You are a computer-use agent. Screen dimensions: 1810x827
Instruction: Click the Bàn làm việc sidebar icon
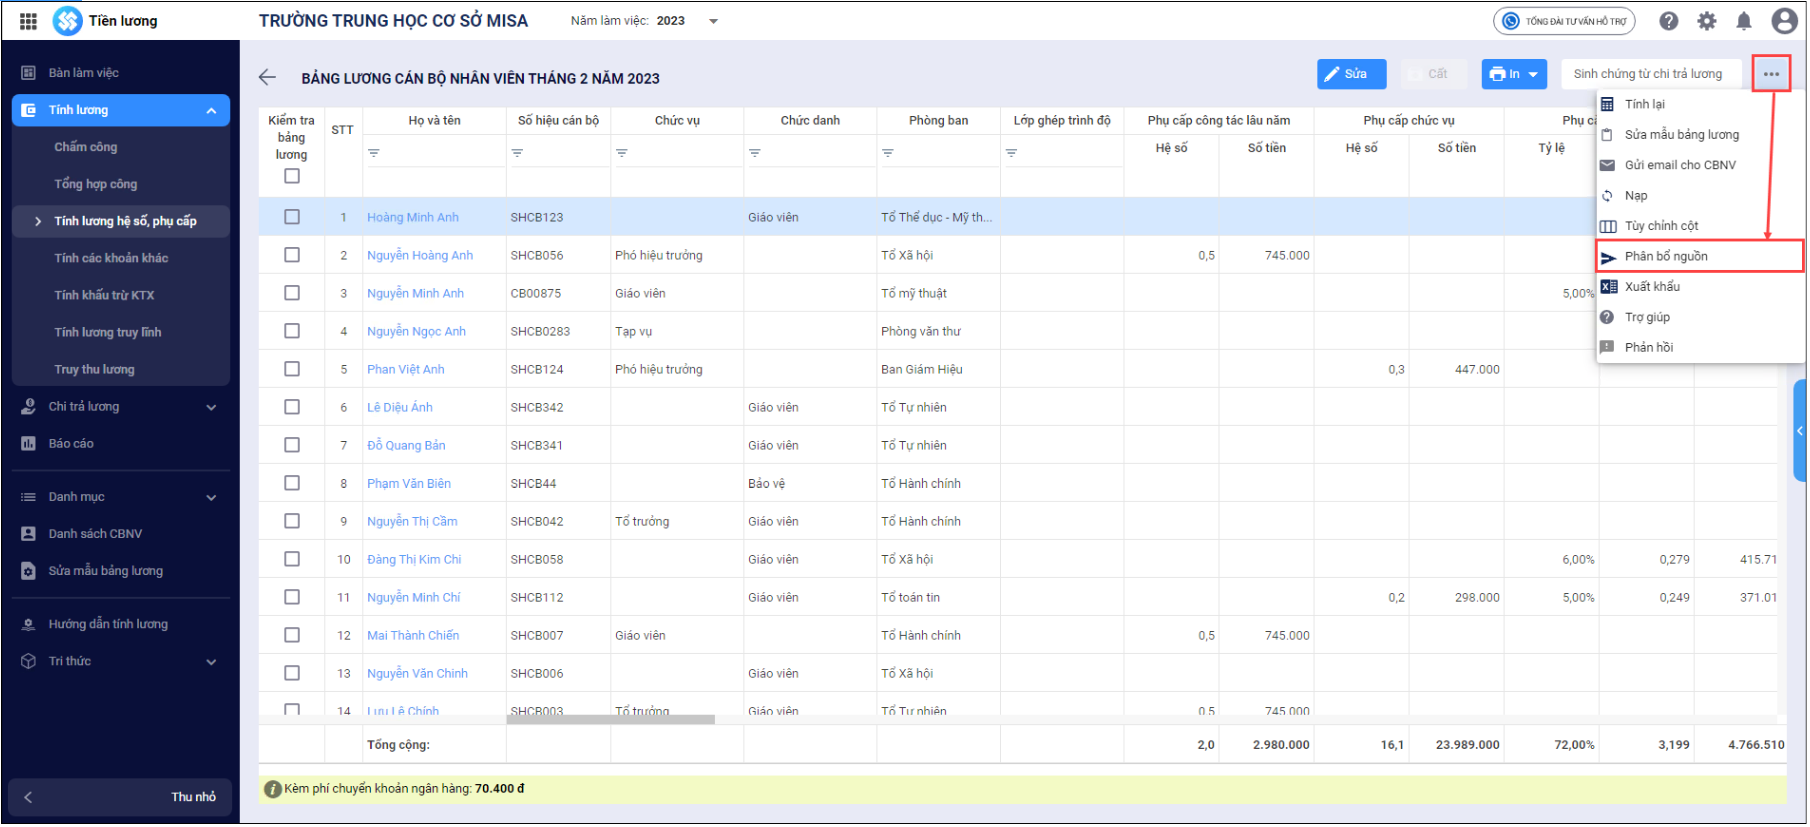29,73
